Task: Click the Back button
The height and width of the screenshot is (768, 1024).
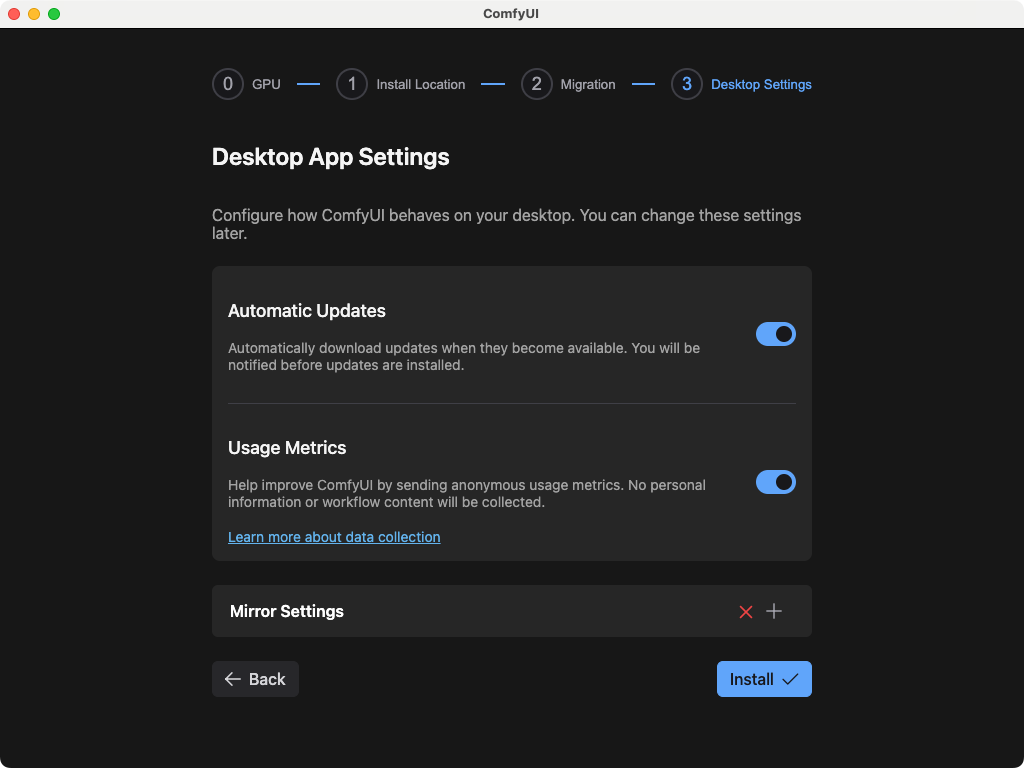Action: click(x=255, y=679)
